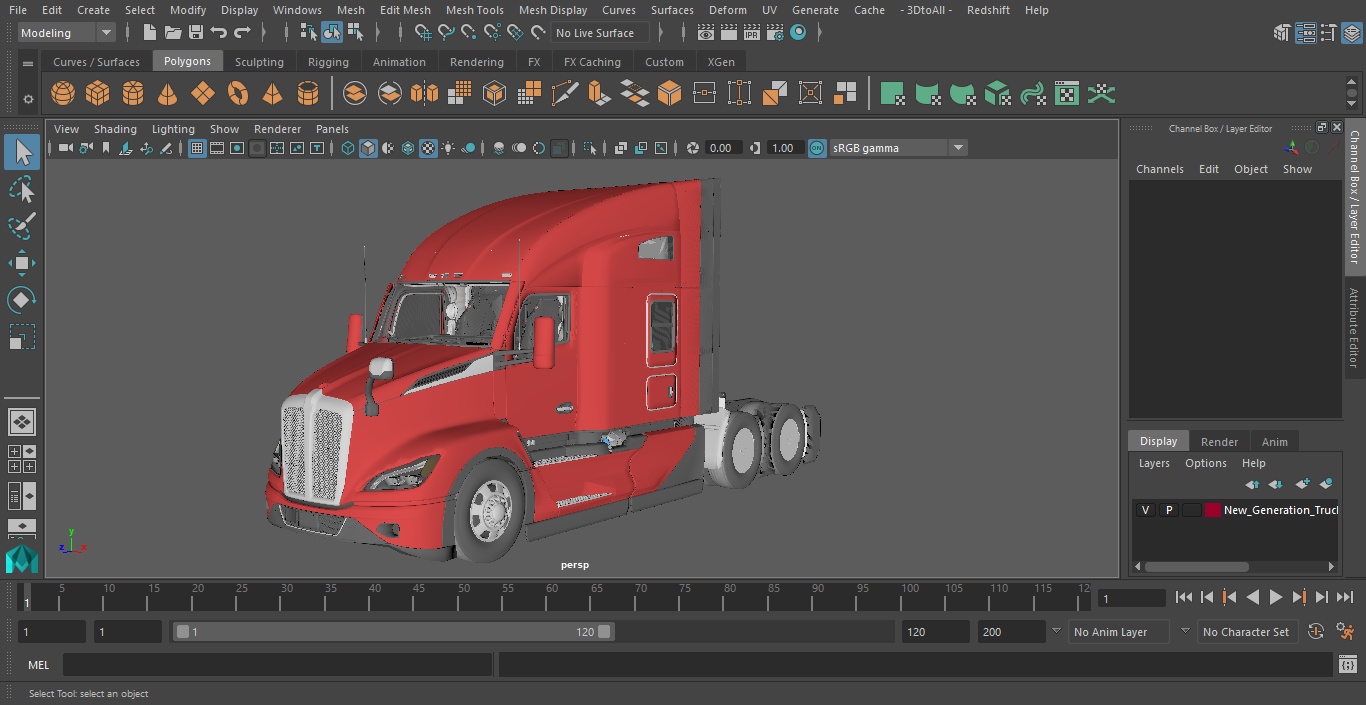This screenshot has width=1366, height=705.
Task: Click the IPR render icon
Action: pos(751,33)
